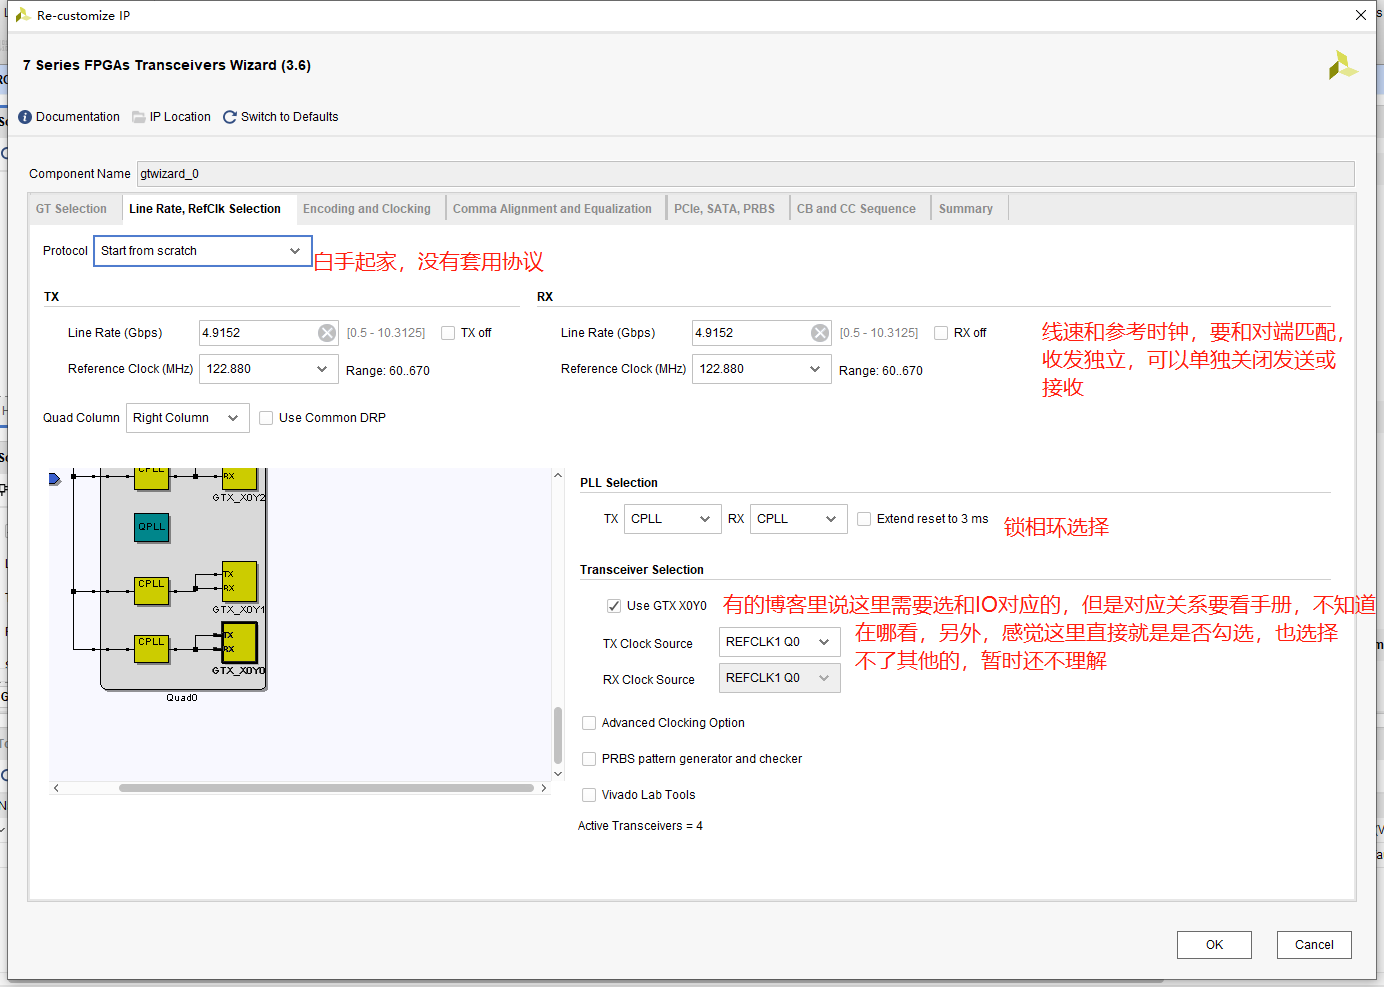This screenshot has height=987, width=1384.
Task: Click the CPLL block beside GTX_X0Y1
Action: (x=152, y=590)
